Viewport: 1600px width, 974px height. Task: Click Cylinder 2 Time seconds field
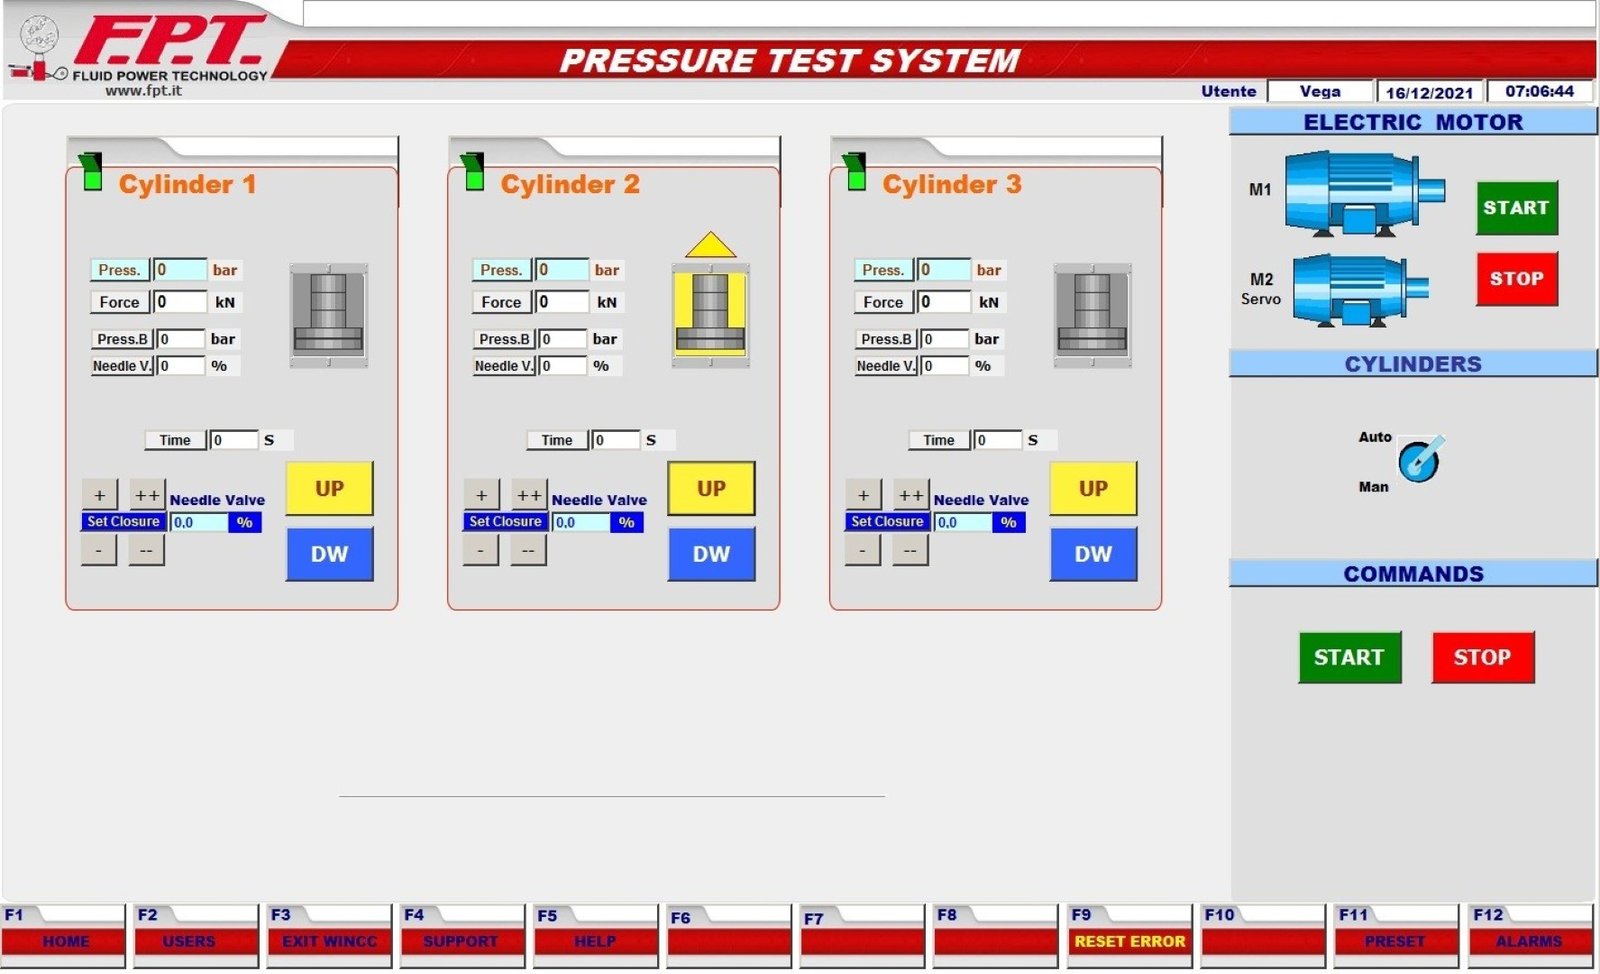click(615, 440)
